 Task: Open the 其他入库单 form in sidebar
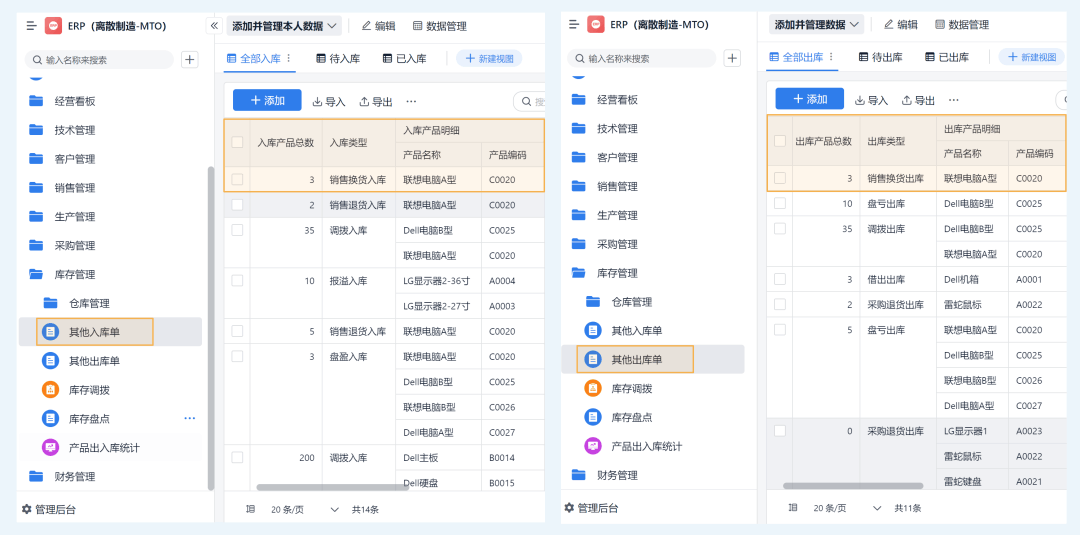coord(94,332)
